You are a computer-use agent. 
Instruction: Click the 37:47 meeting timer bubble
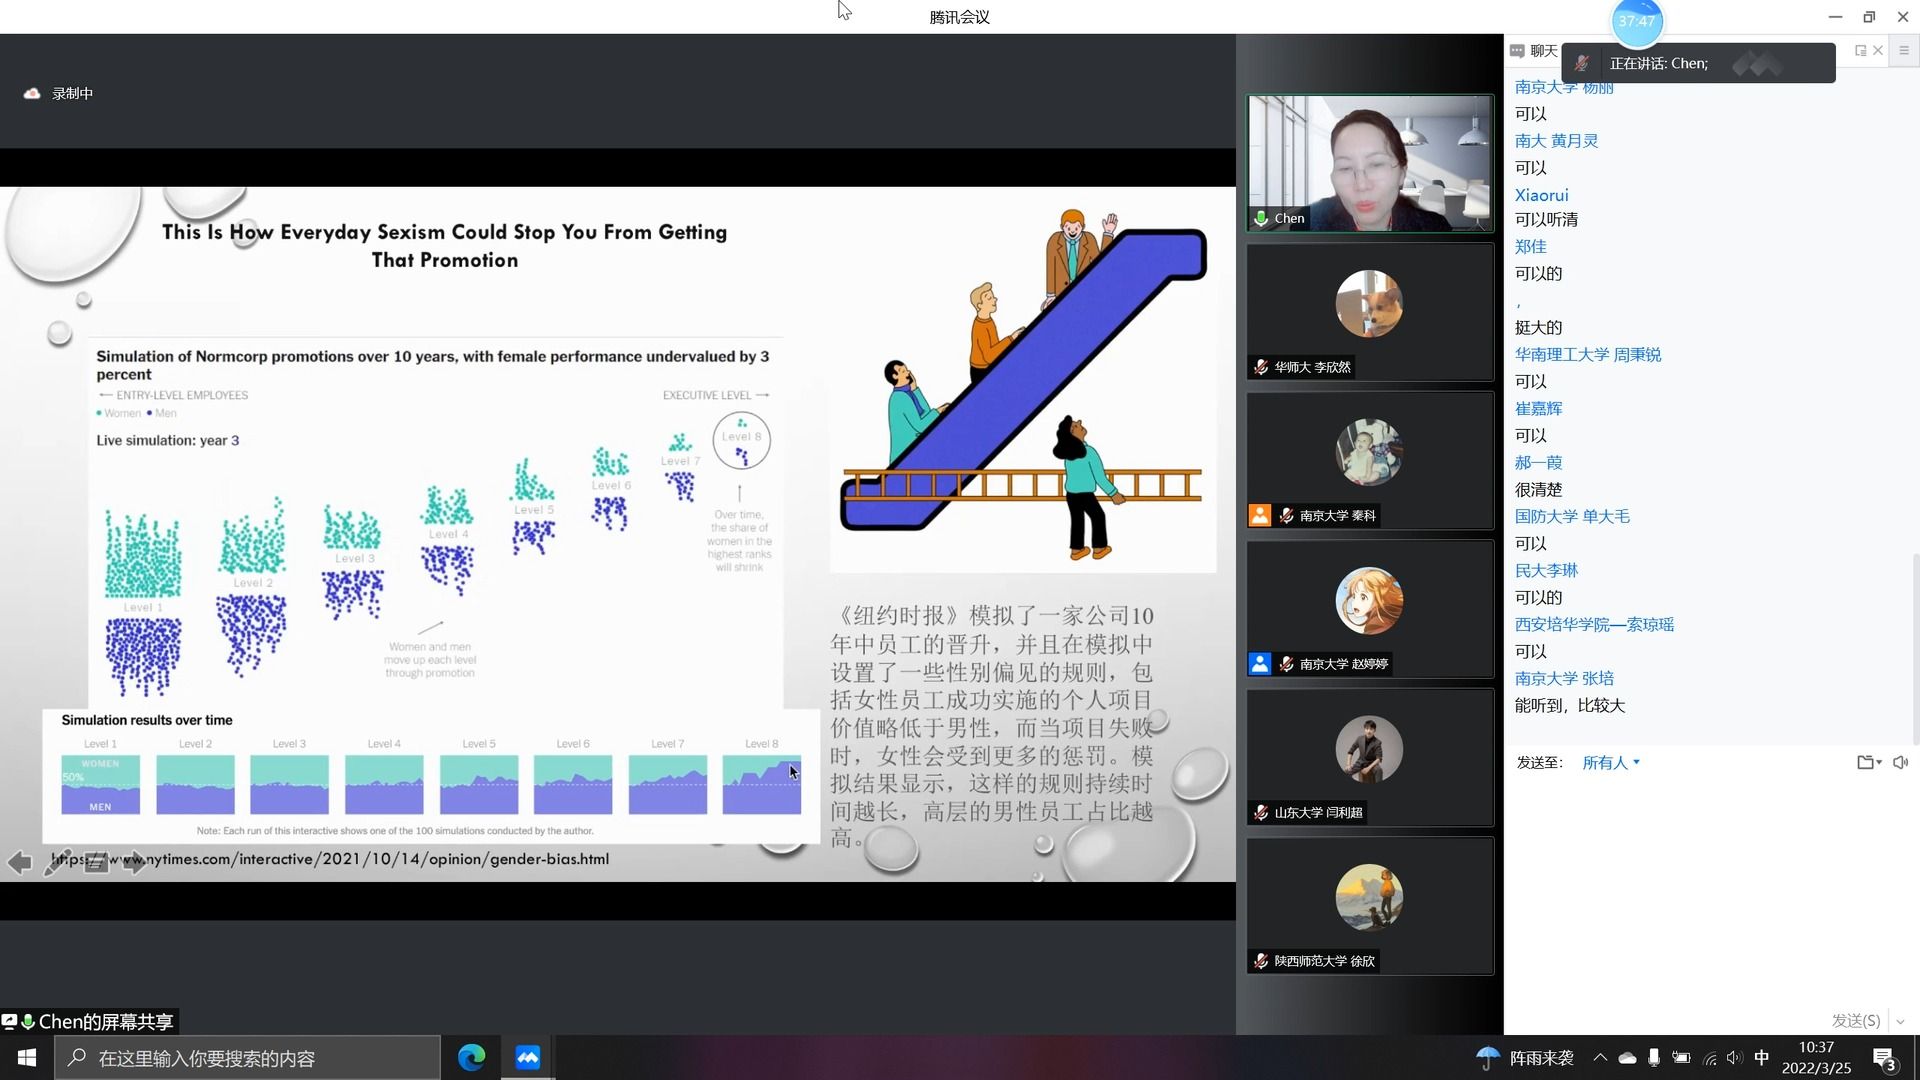coord(1636,21)
